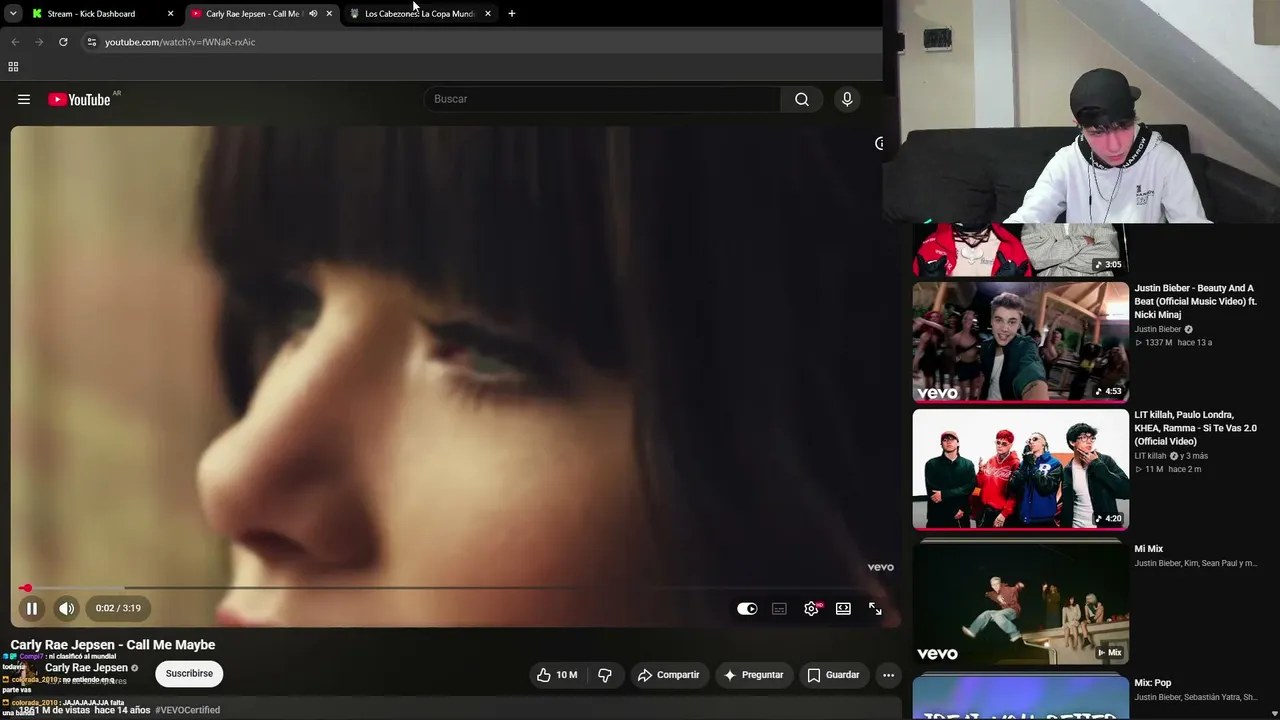Image resolution: width=1280 pixels, height=720 pixels.
Task: Click the magnifying glass search button
Action: [802, 99]
